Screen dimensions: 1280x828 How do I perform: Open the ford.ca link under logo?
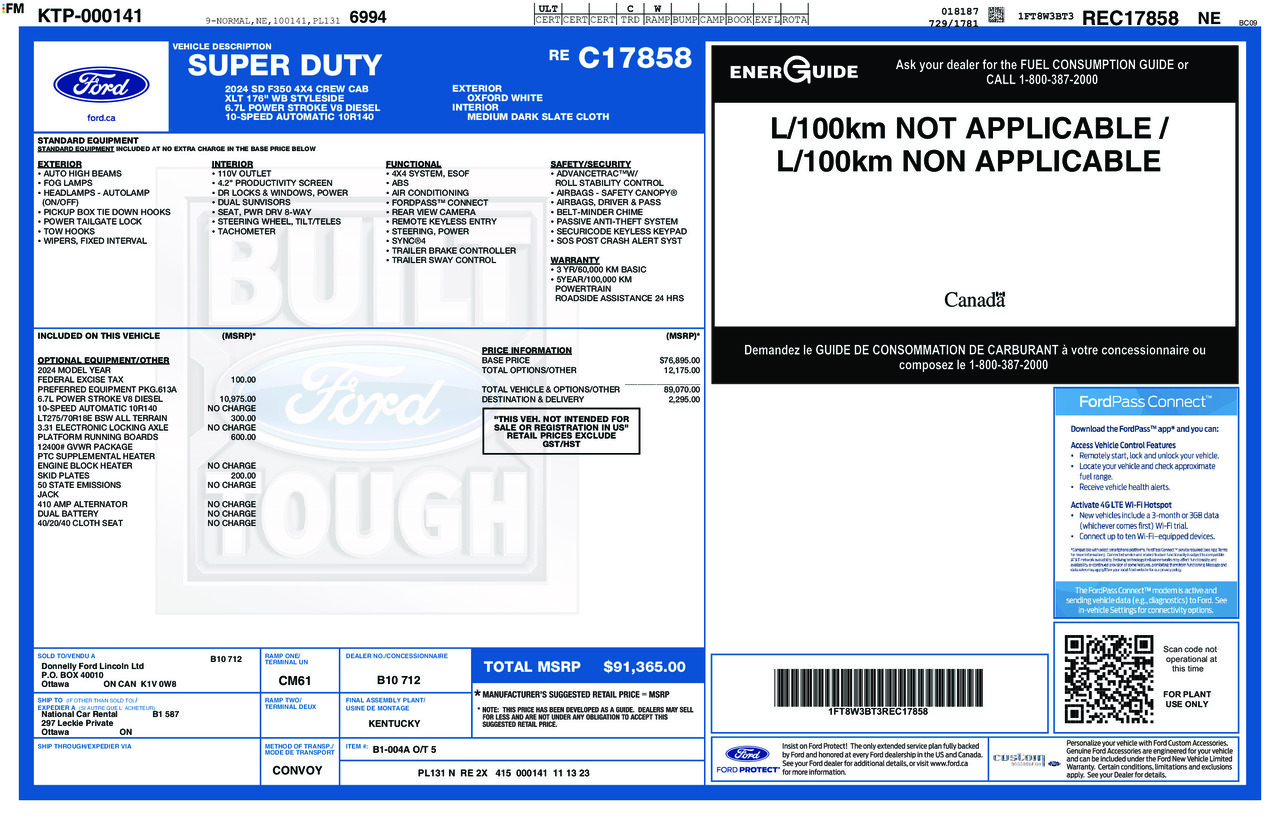[x=101, y=118]
